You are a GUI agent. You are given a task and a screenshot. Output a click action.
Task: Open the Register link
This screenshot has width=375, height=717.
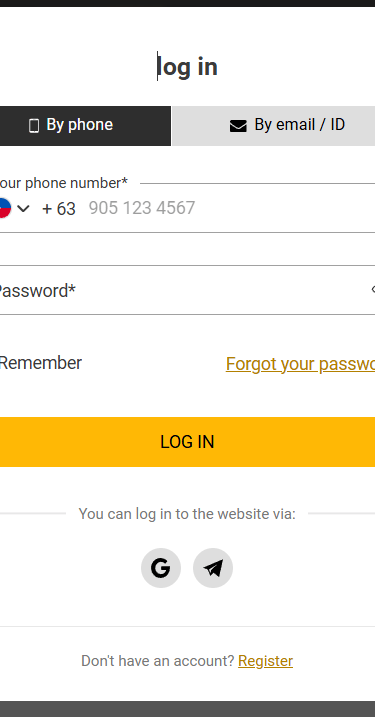point(265,661)
